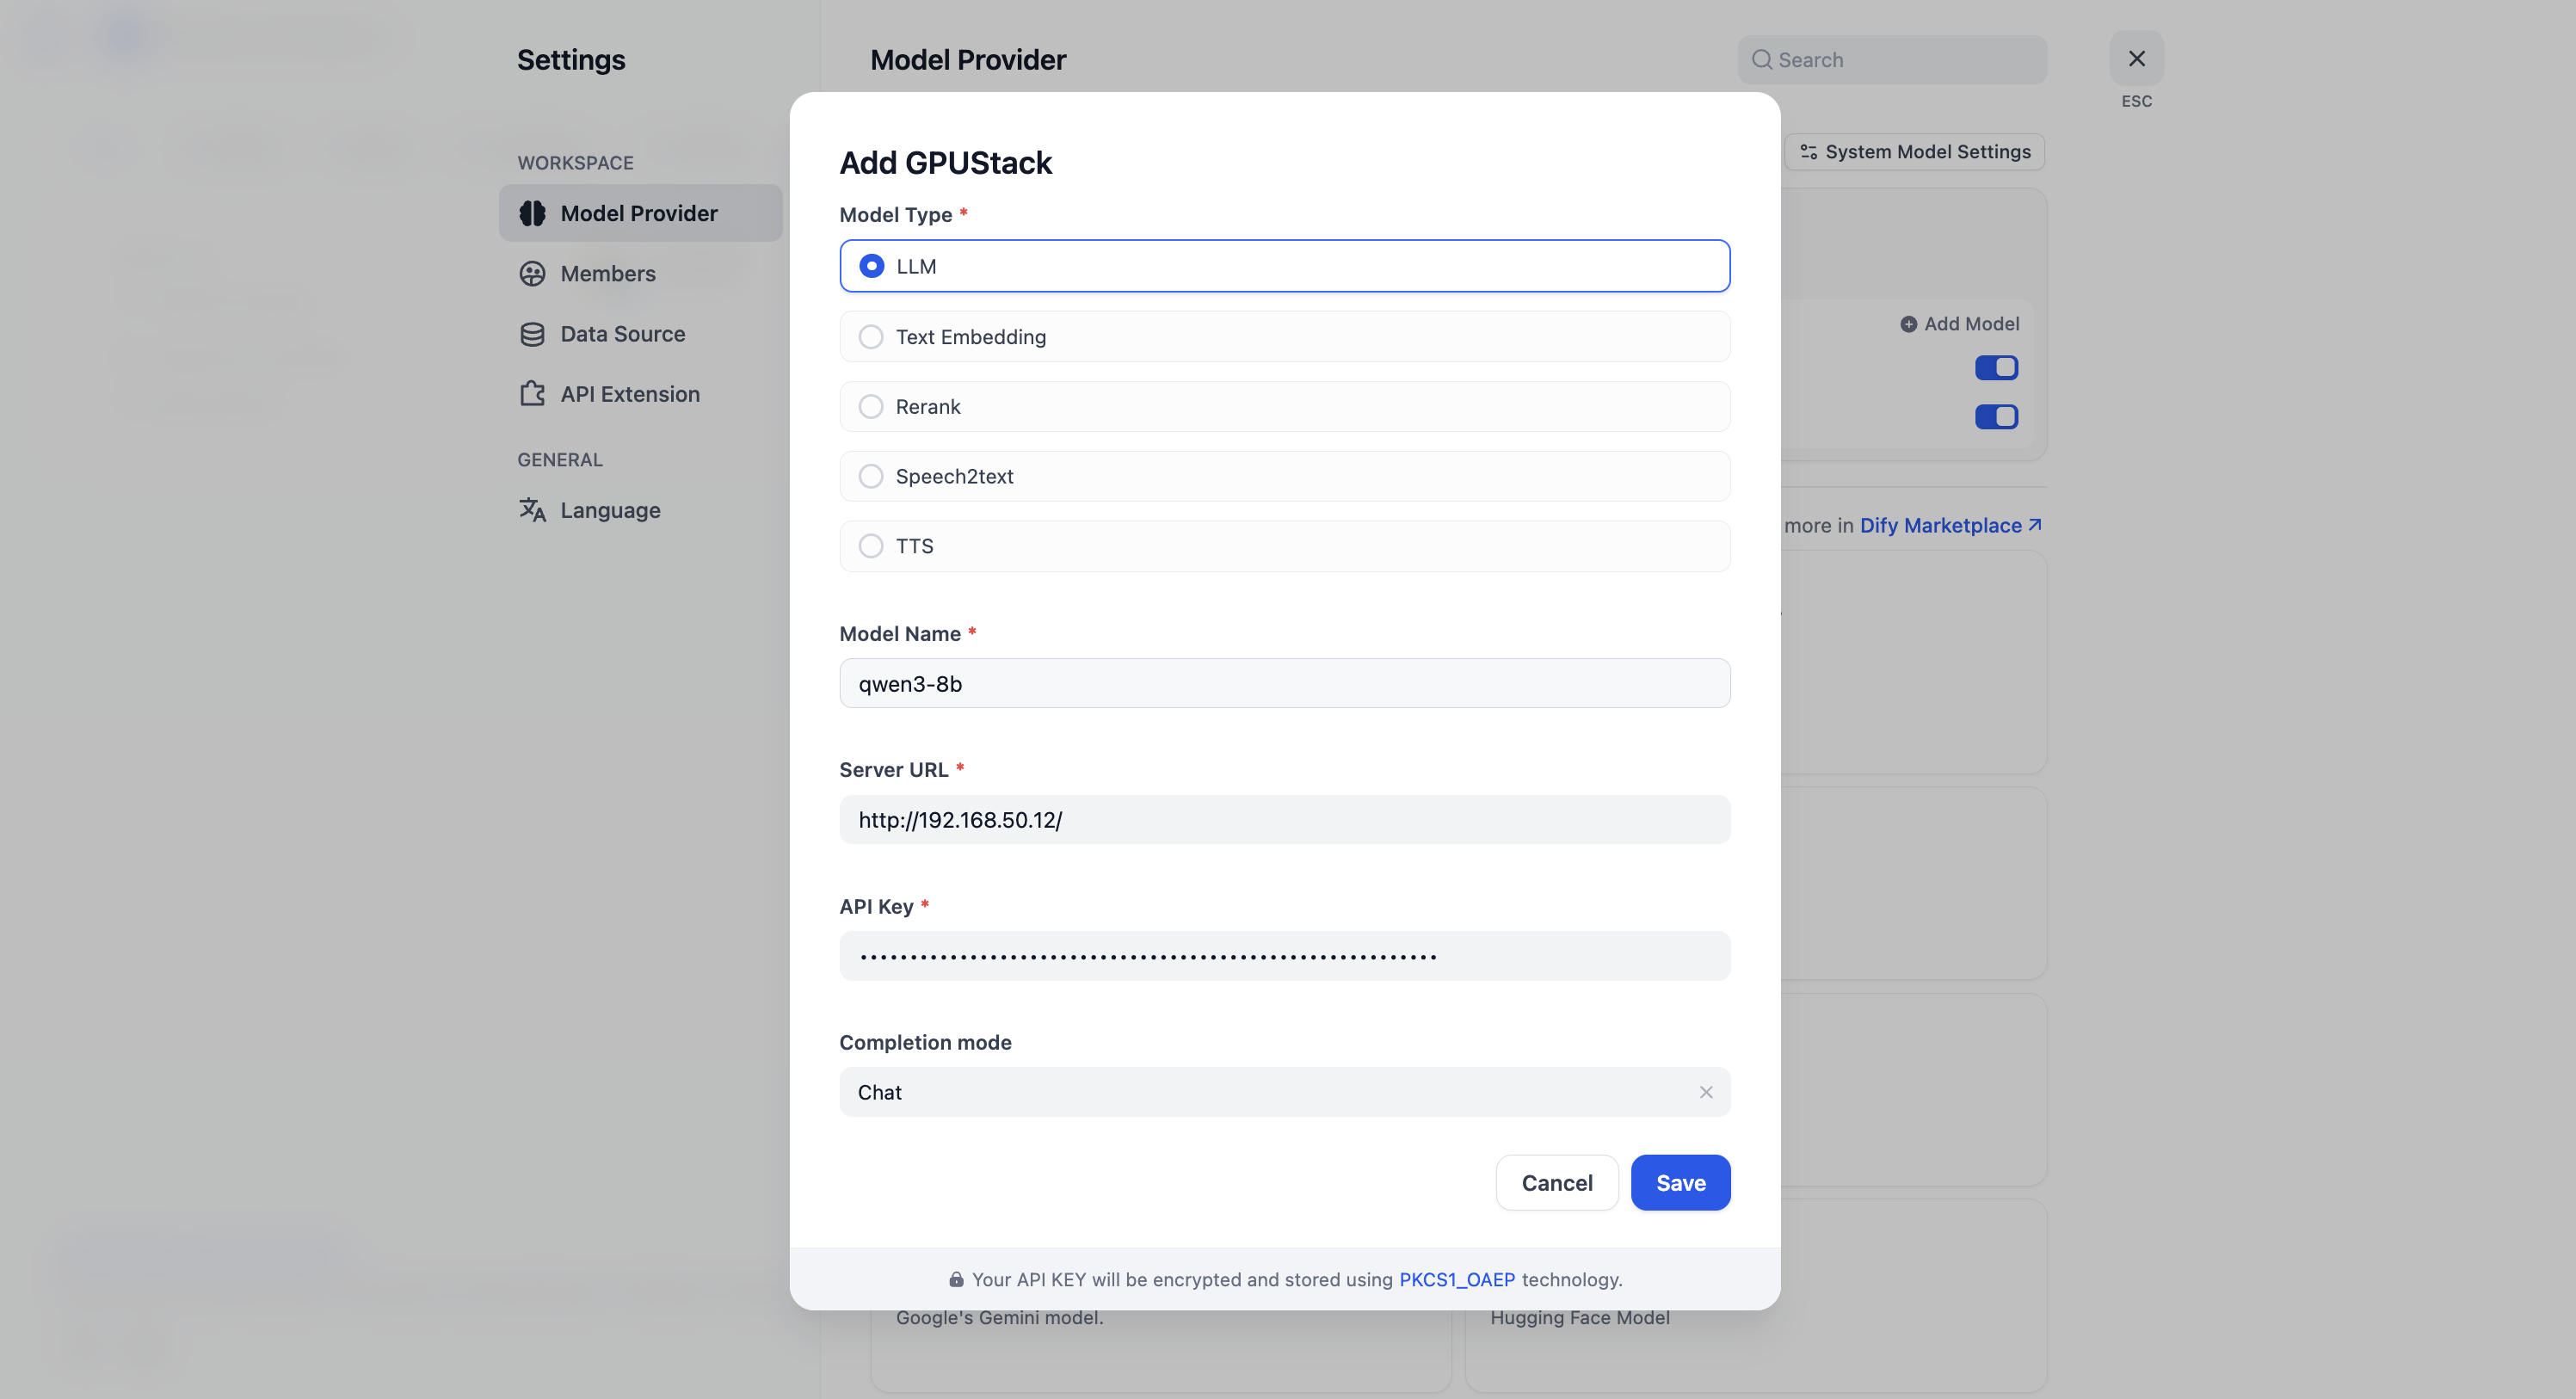The width and height of the screenshot is (2576, 1399).
Task: Click the System Model Settings icon
Action: pyautogui.click(x=1808, y=152)
